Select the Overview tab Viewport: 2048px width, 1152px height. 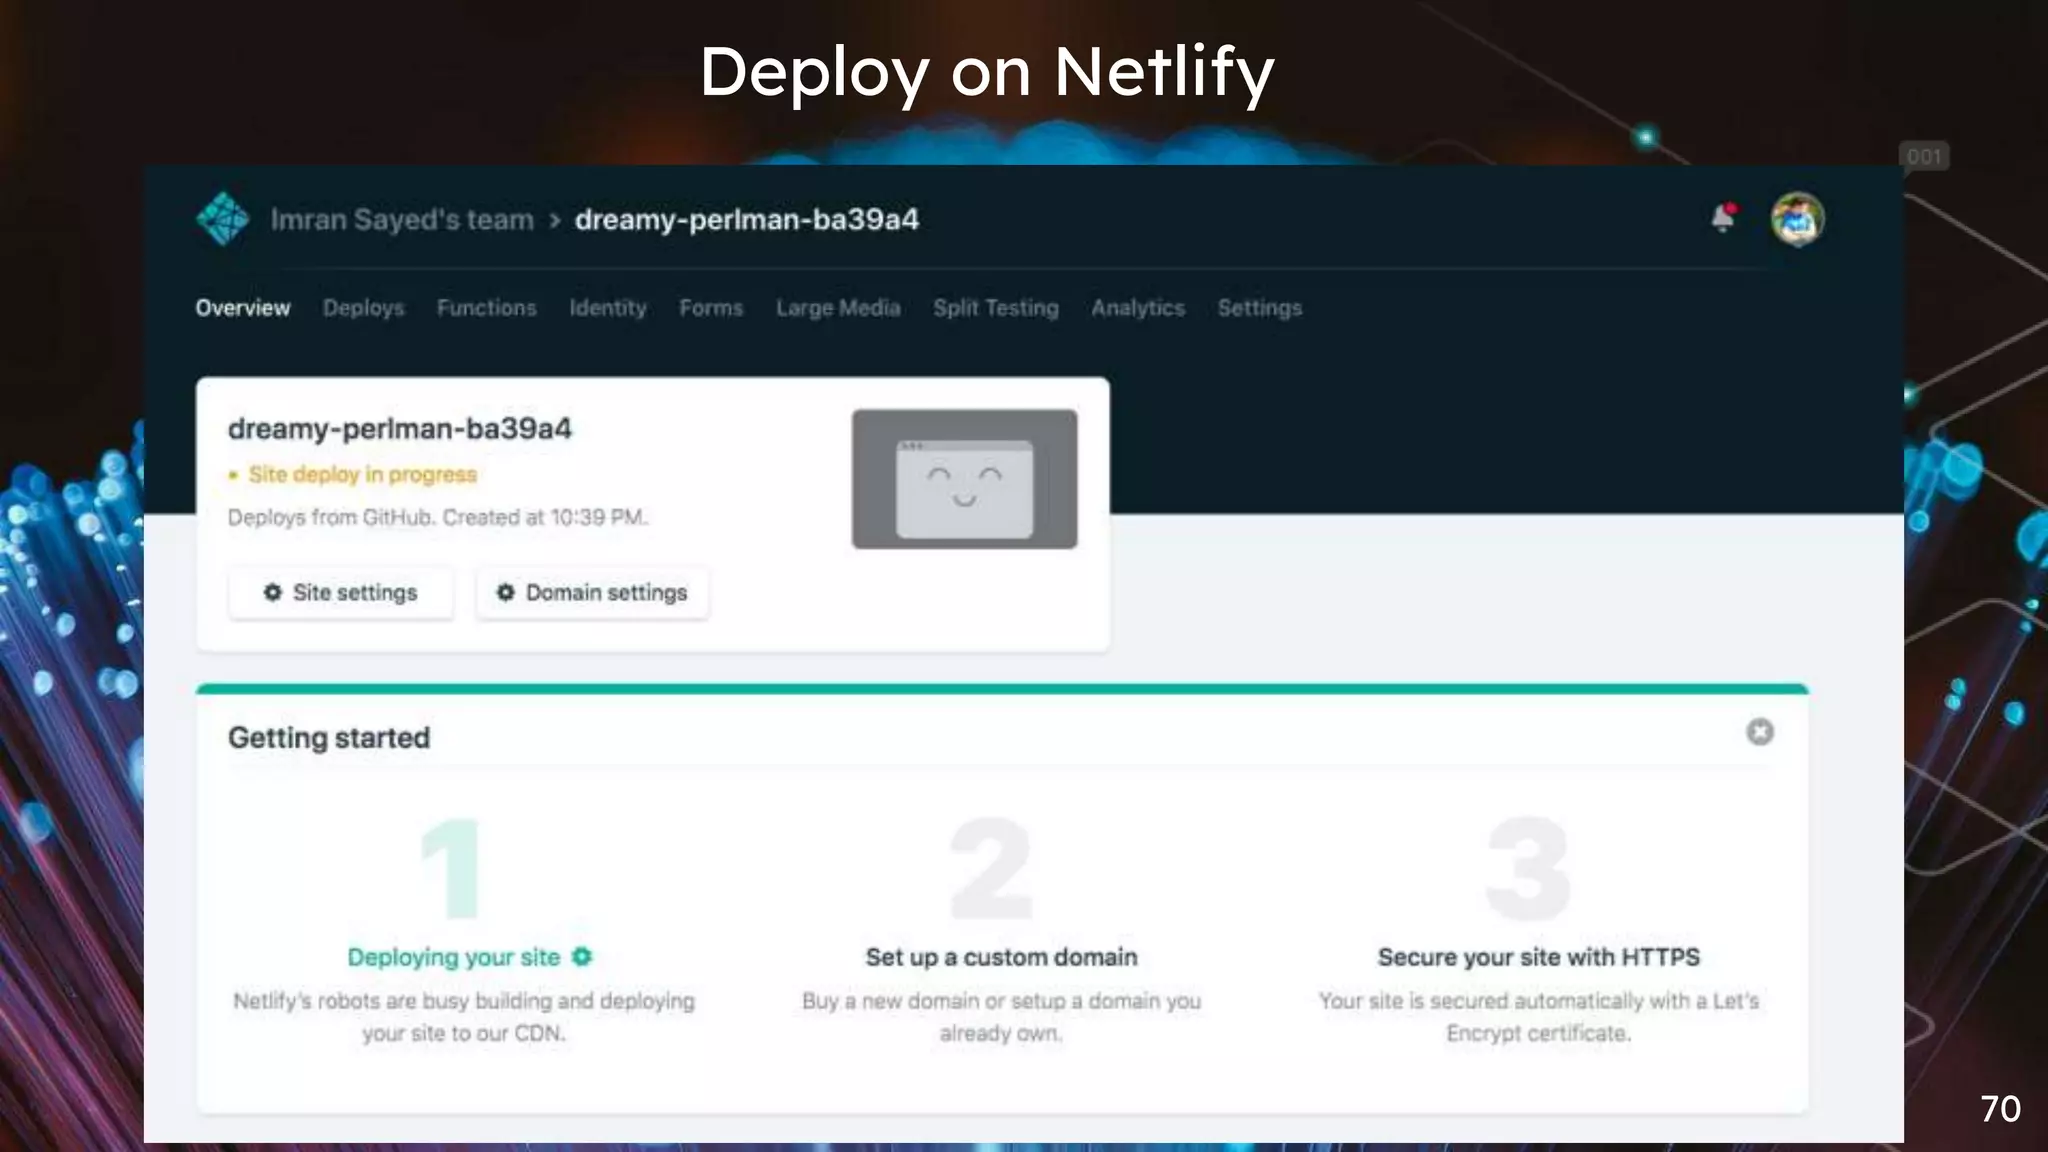[x=243, y=308]
